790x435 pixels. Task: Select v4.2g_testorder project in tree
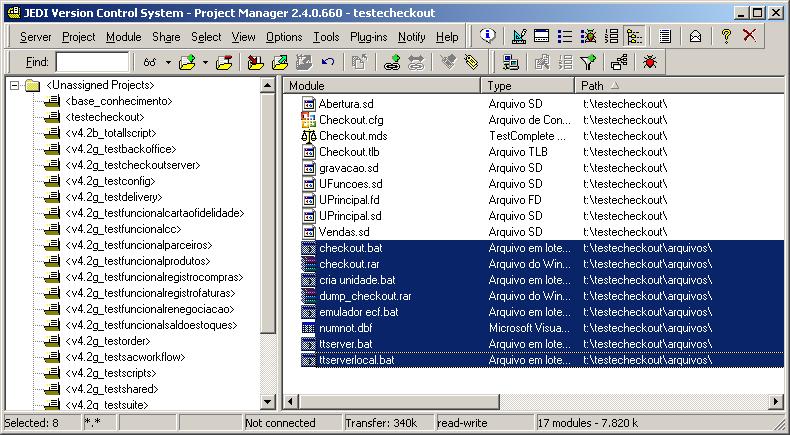[x=108, y=341]
